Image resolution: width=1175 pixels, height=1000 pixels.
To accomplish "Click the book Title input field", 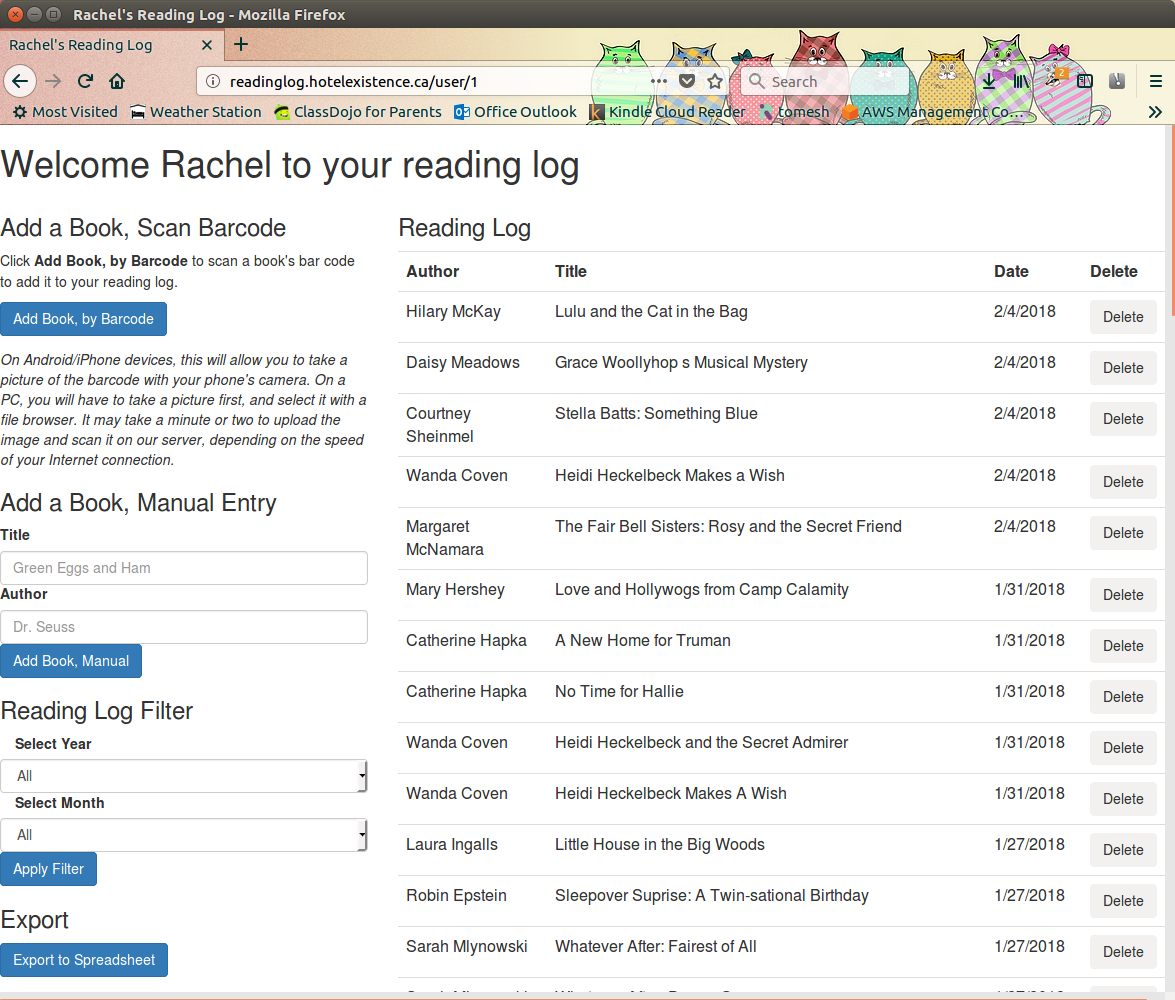I will point(184,568).
